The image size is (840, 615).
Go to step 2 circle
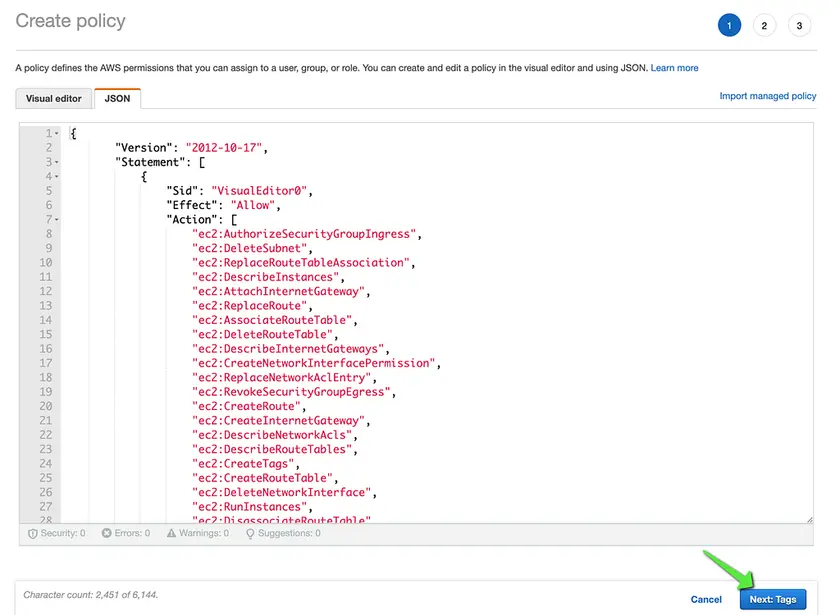point(764,25)
